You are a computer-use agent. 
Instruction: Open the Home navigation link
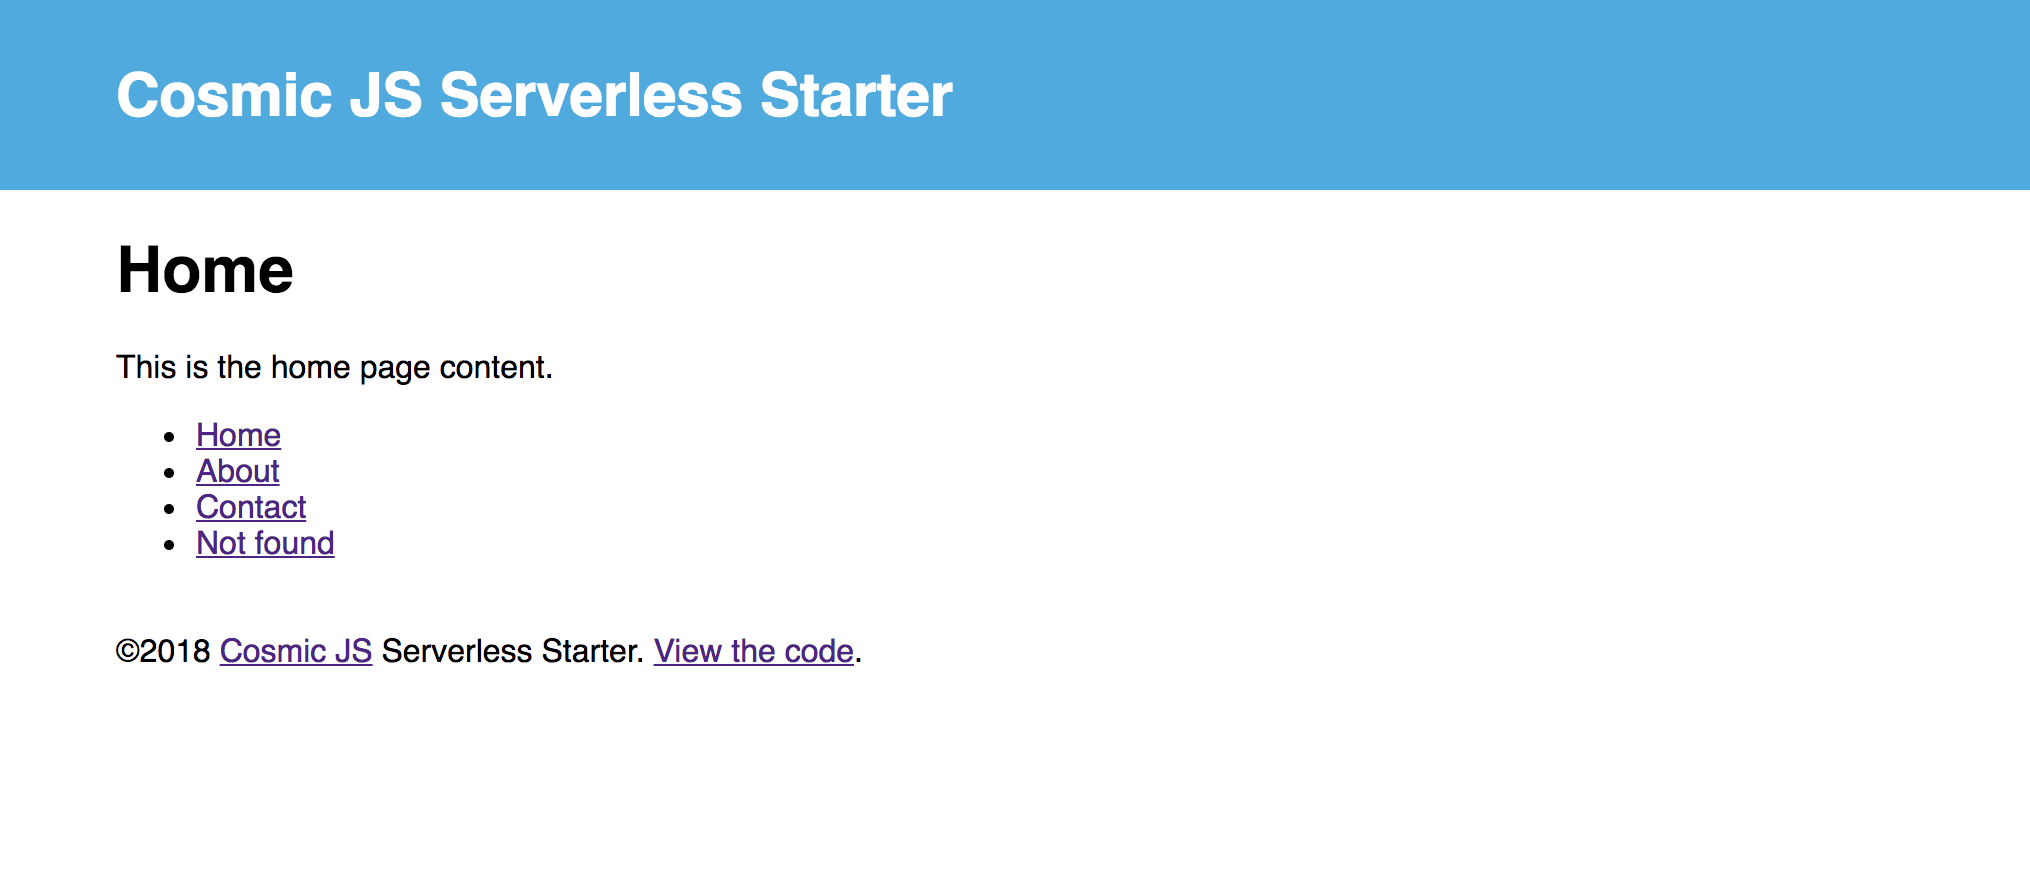(238, 435)
